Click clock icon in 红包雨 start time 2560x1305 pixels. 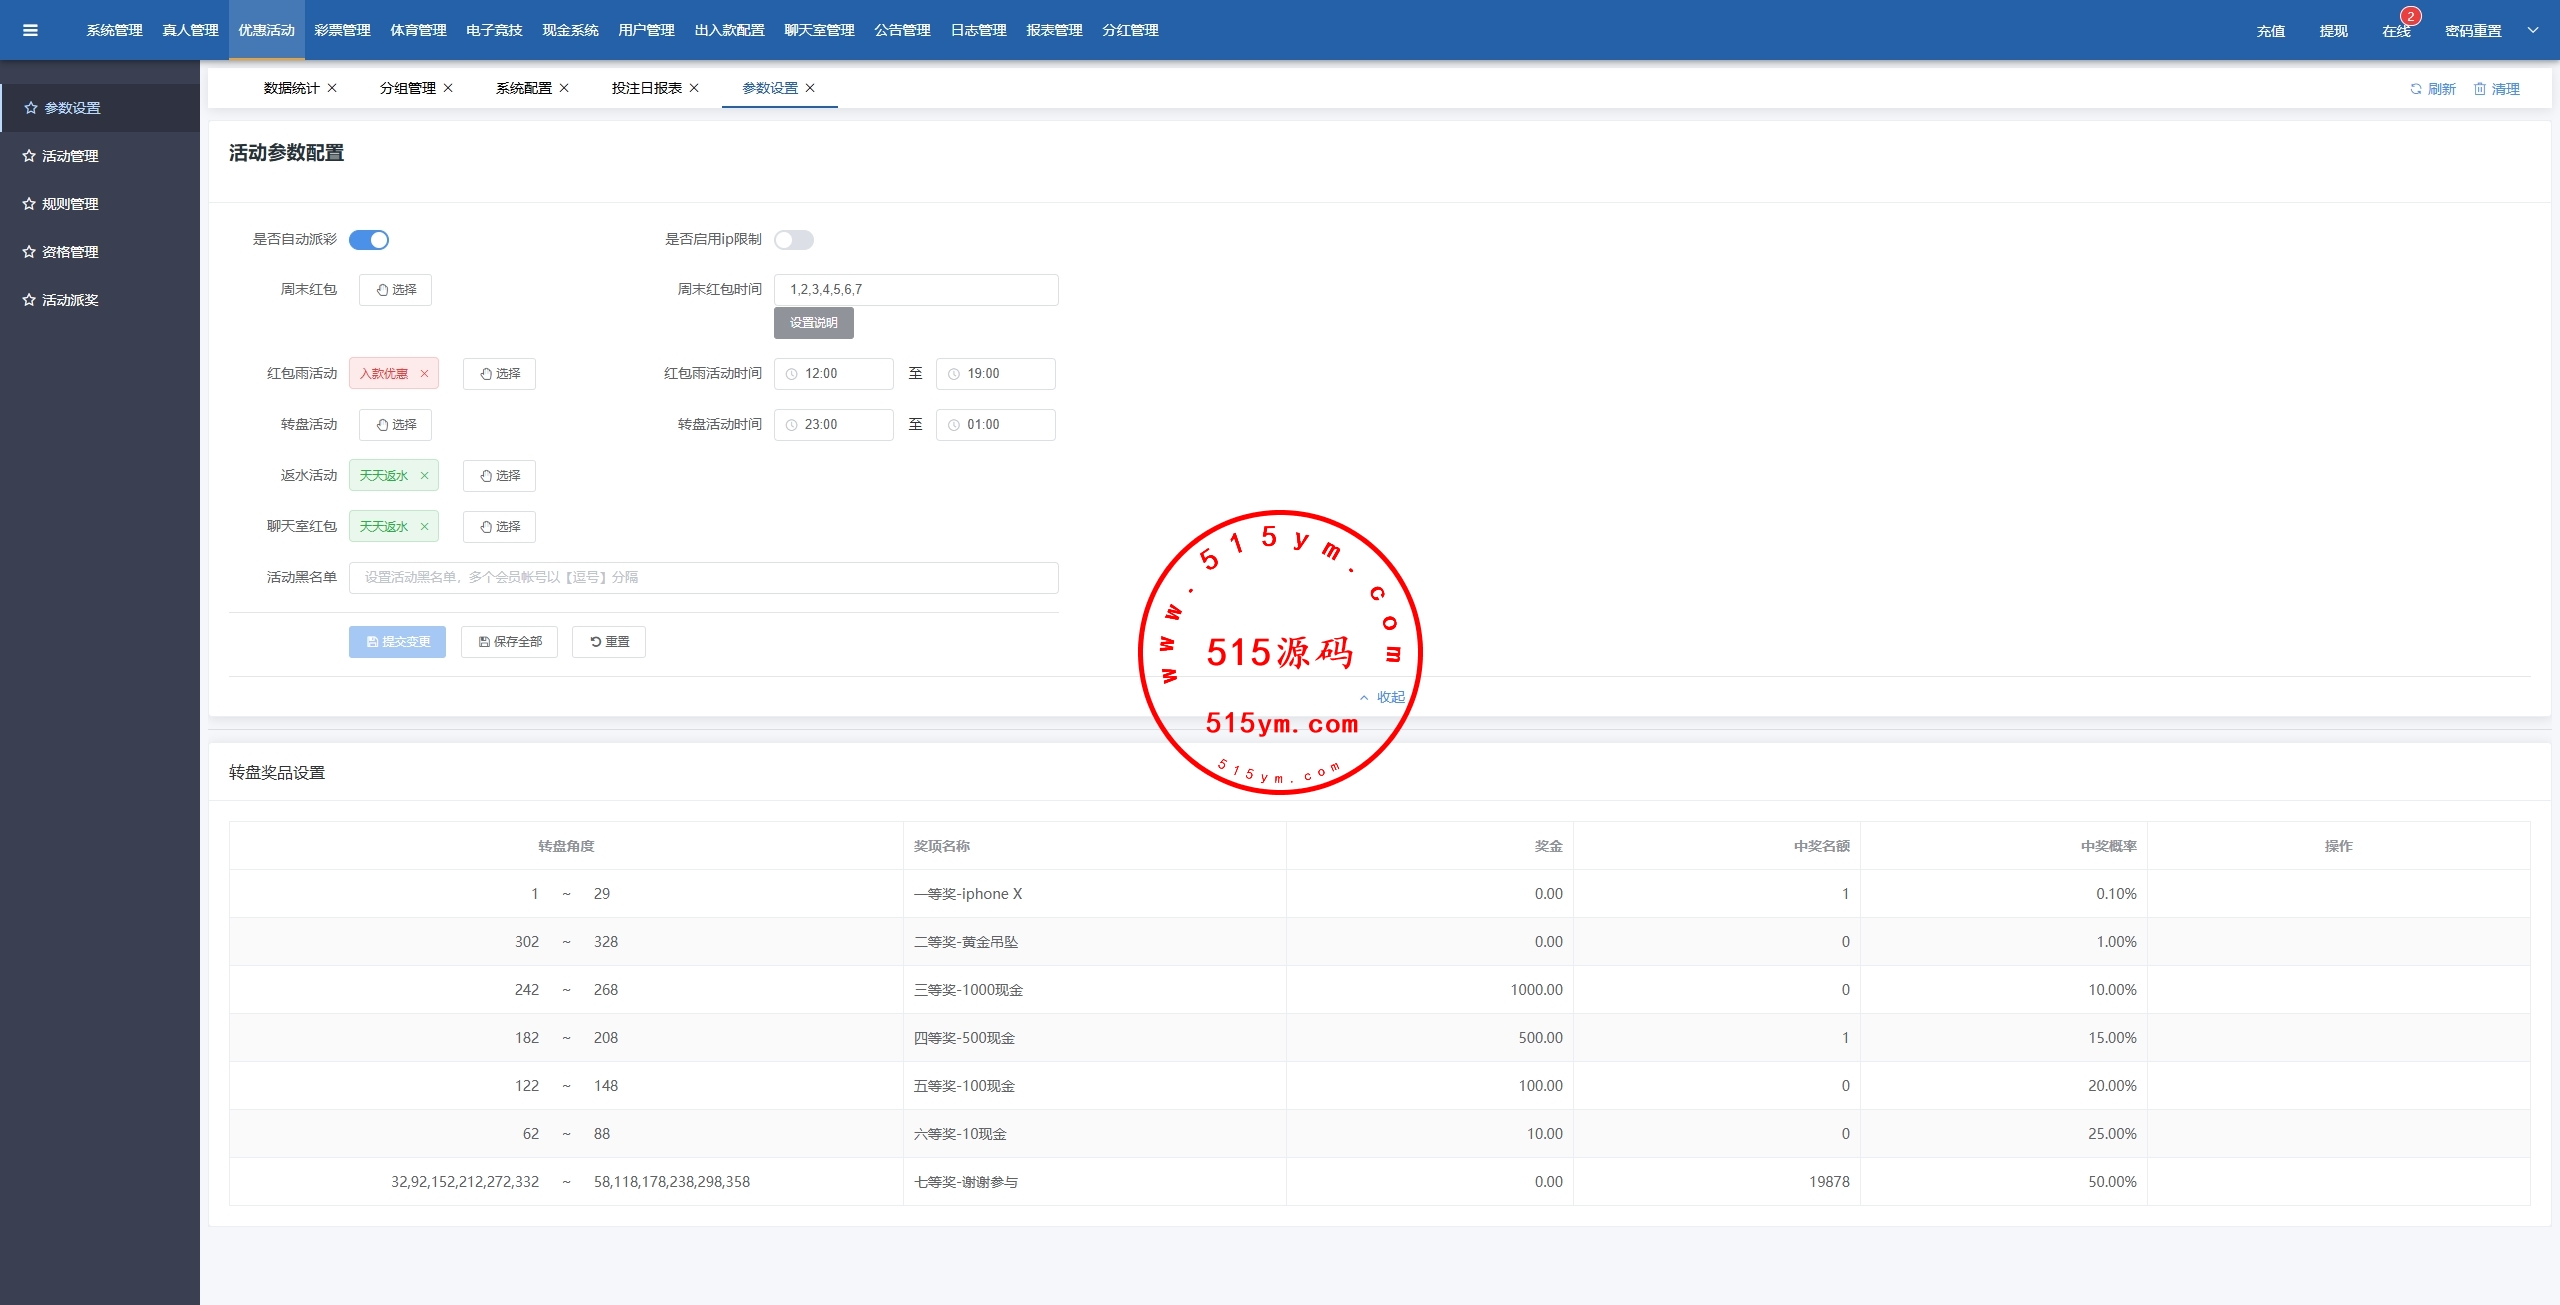(791, 374)
